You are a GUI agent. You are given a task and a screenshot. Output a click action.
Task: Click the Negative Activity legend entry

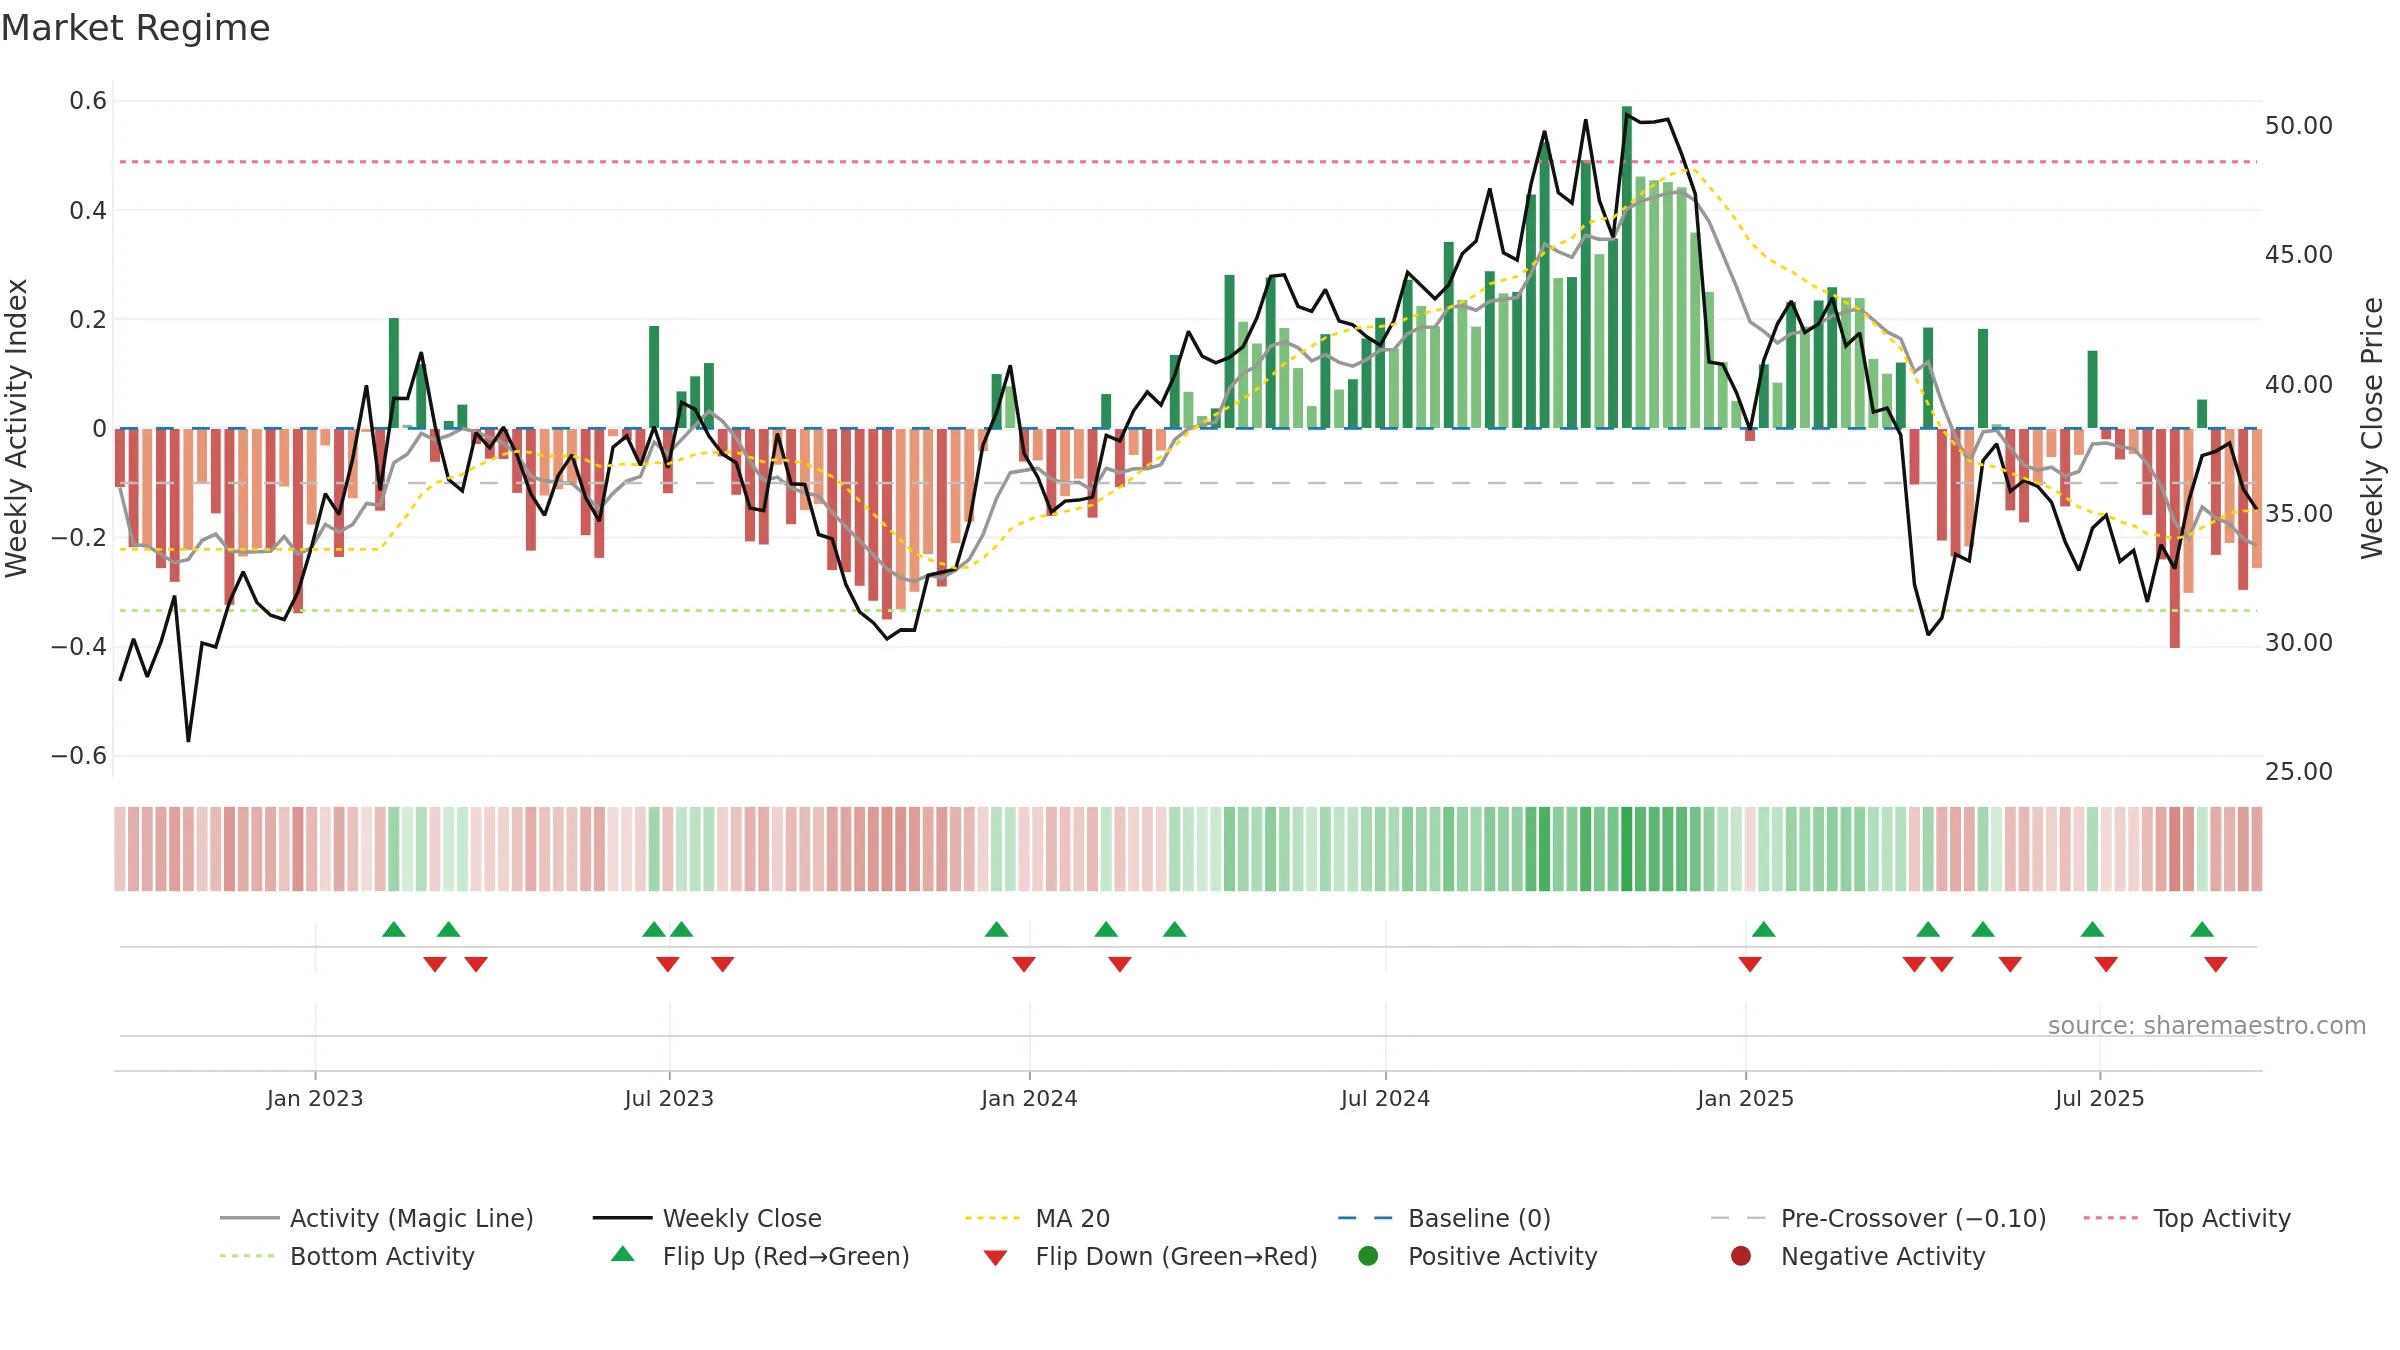(x=1858, y=1256)
